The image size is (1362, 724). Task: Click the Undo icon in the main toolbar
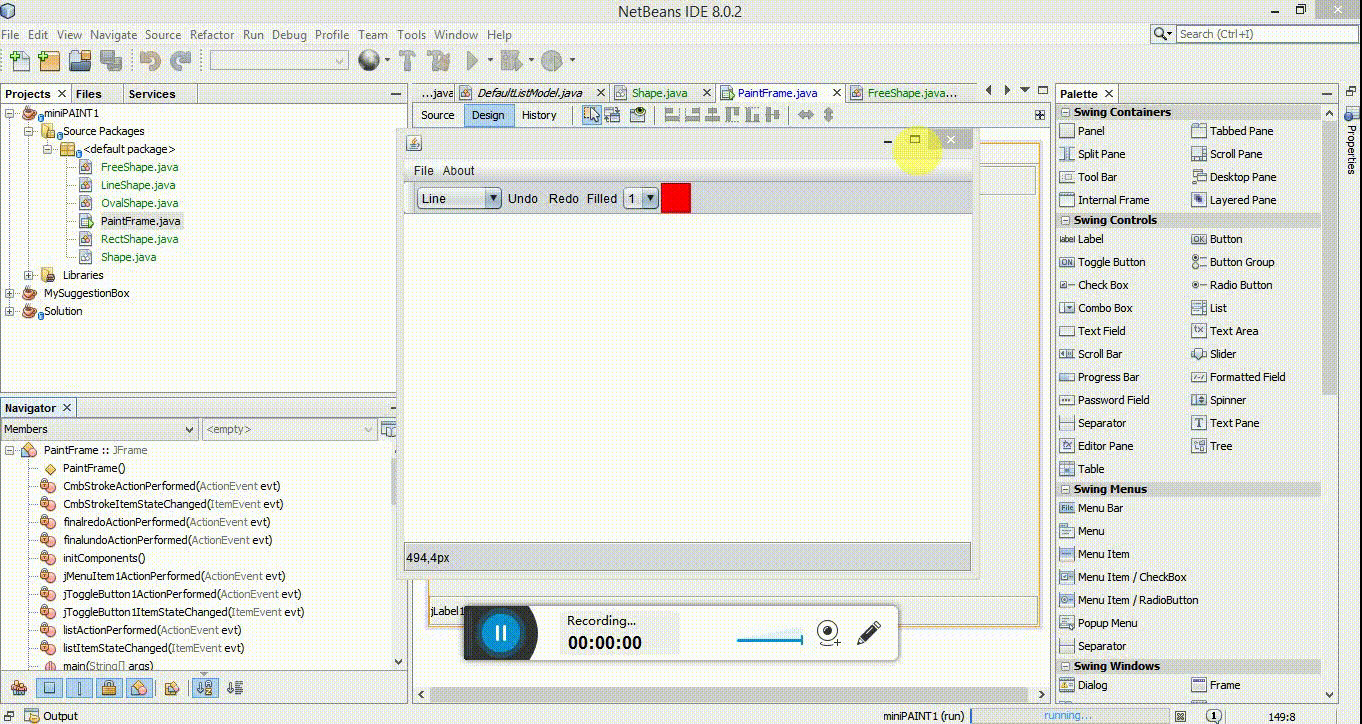(148, 61)
